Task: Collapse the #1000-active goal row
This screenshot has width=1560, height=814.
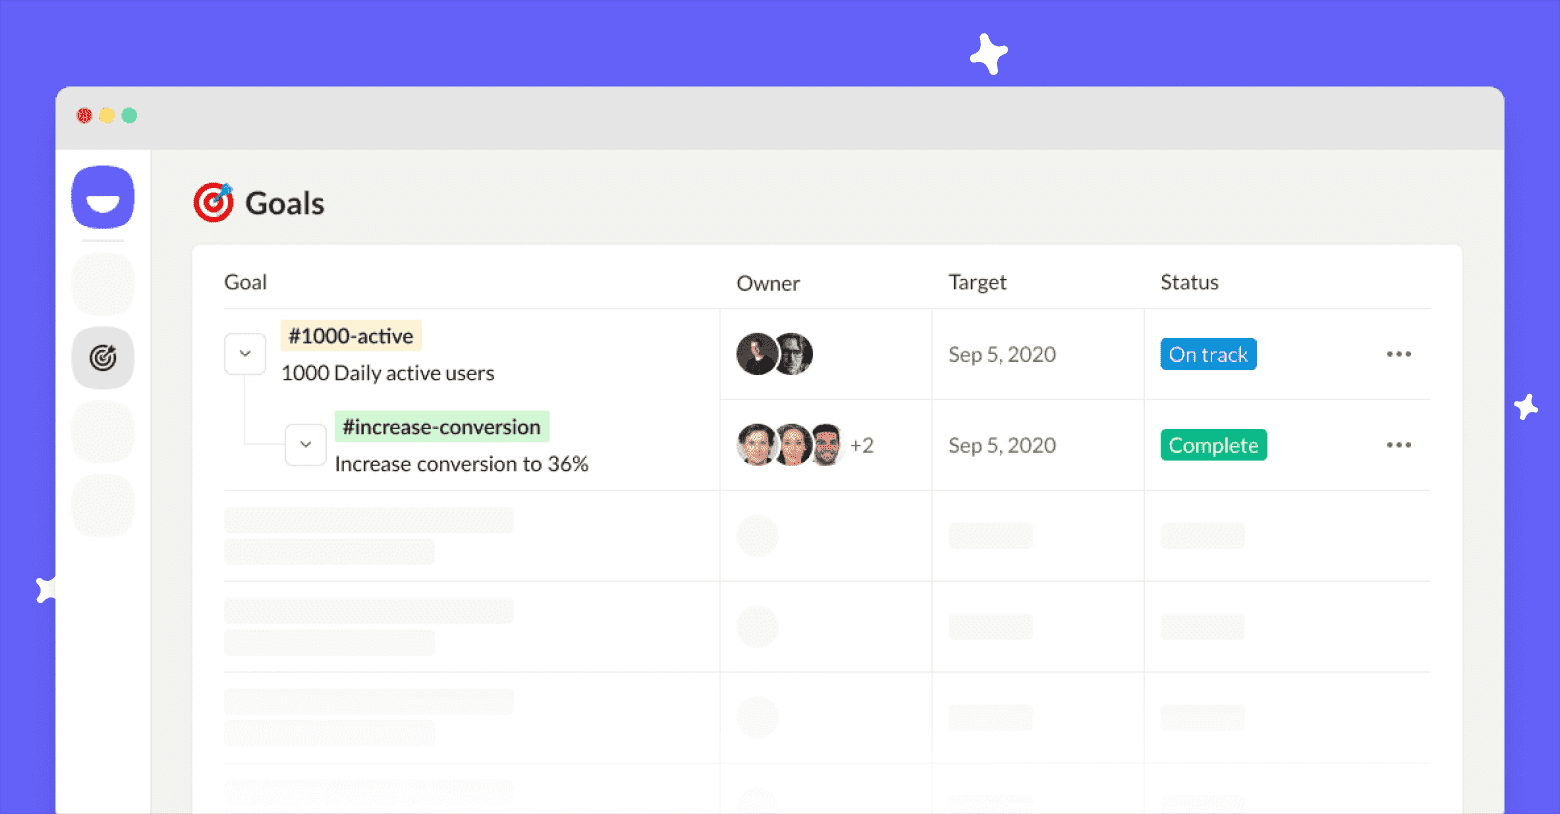Action: 245,354
